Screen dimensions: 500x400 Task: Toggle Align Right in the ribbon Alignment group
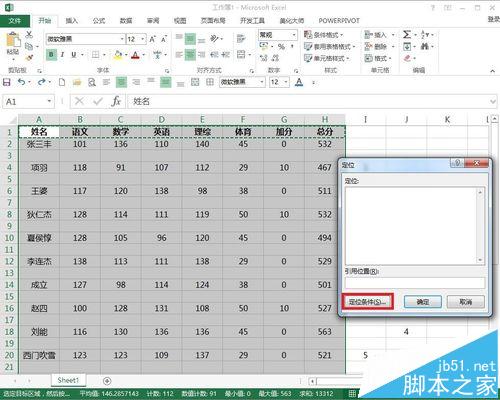pos(202,54)
